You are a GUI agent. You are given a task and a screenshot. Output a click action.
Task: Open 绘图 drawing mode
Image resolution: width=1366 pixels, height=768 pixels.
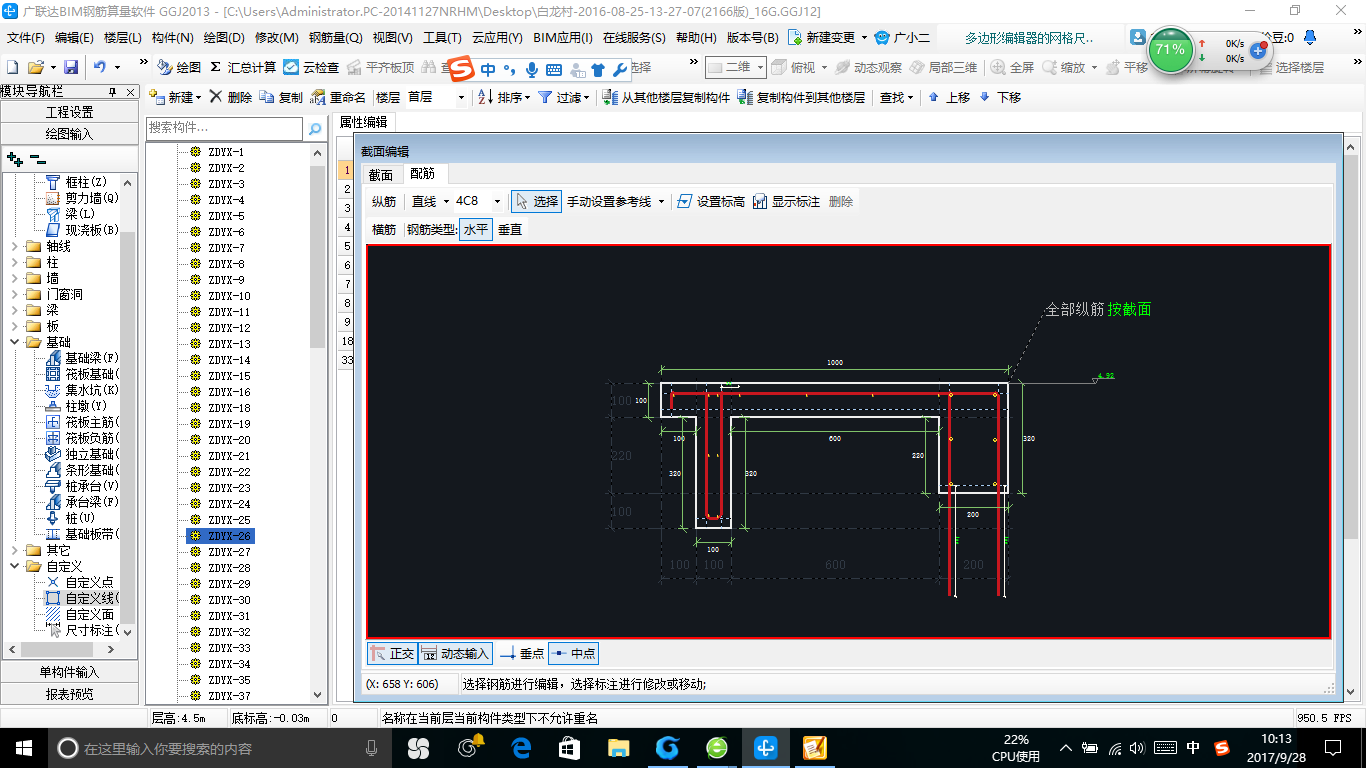(x=179, y=67)
